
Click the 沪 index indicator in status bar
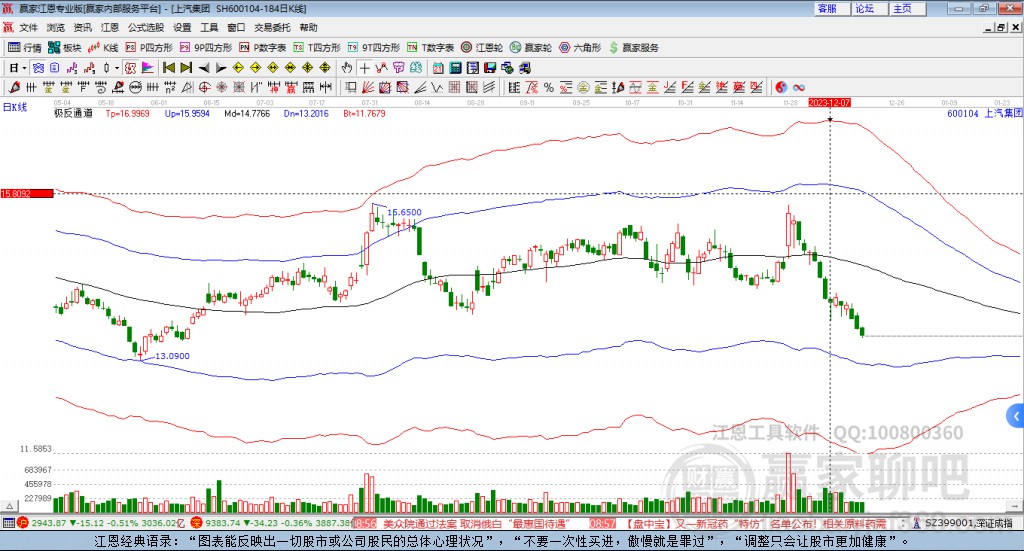[x=22, y=523]
